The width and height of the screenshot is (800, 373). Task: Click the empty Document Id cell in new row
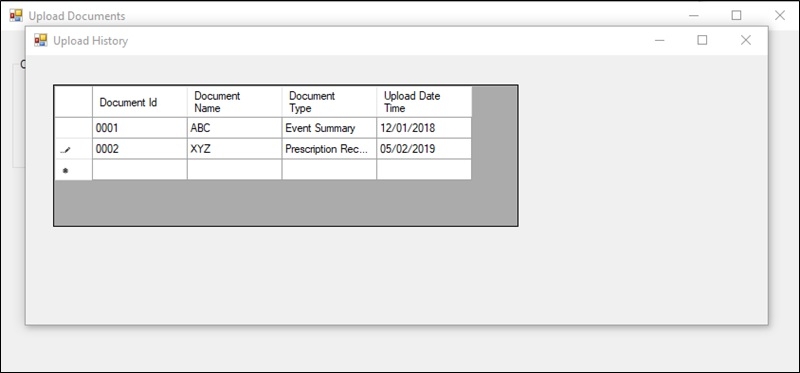140,170
